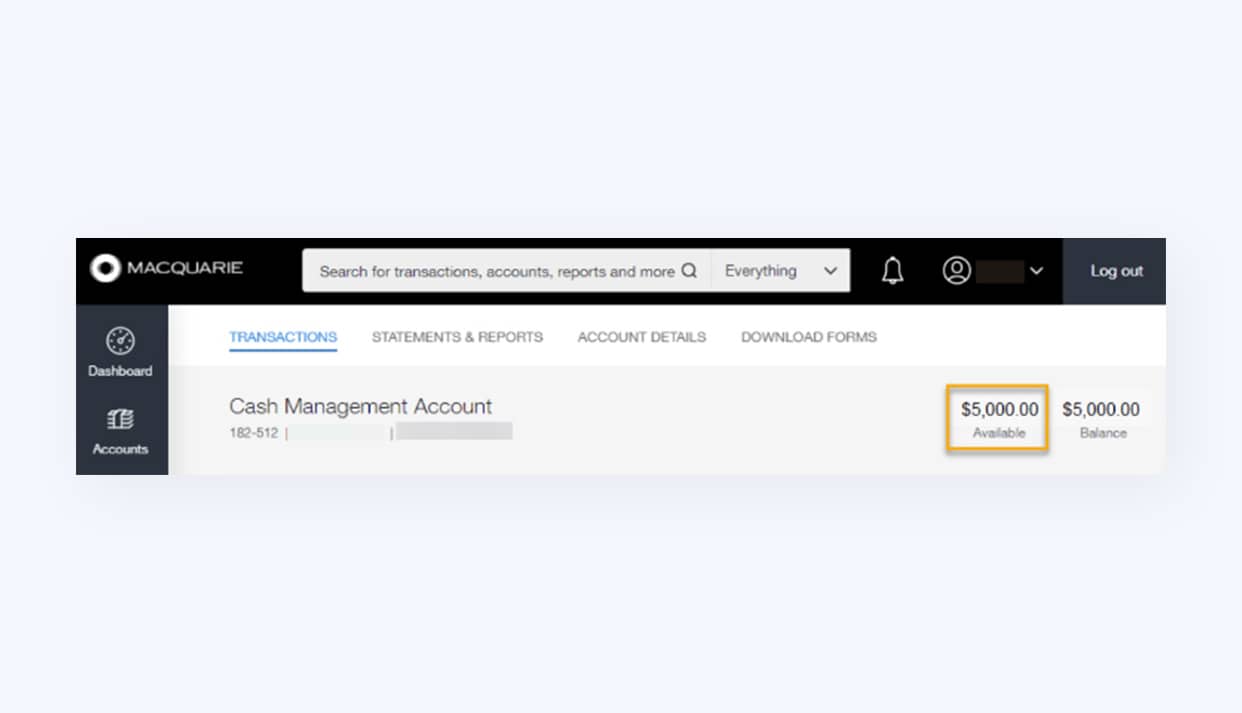
Task: Switch to Statements & Reports tab
Action: point(457,337)
